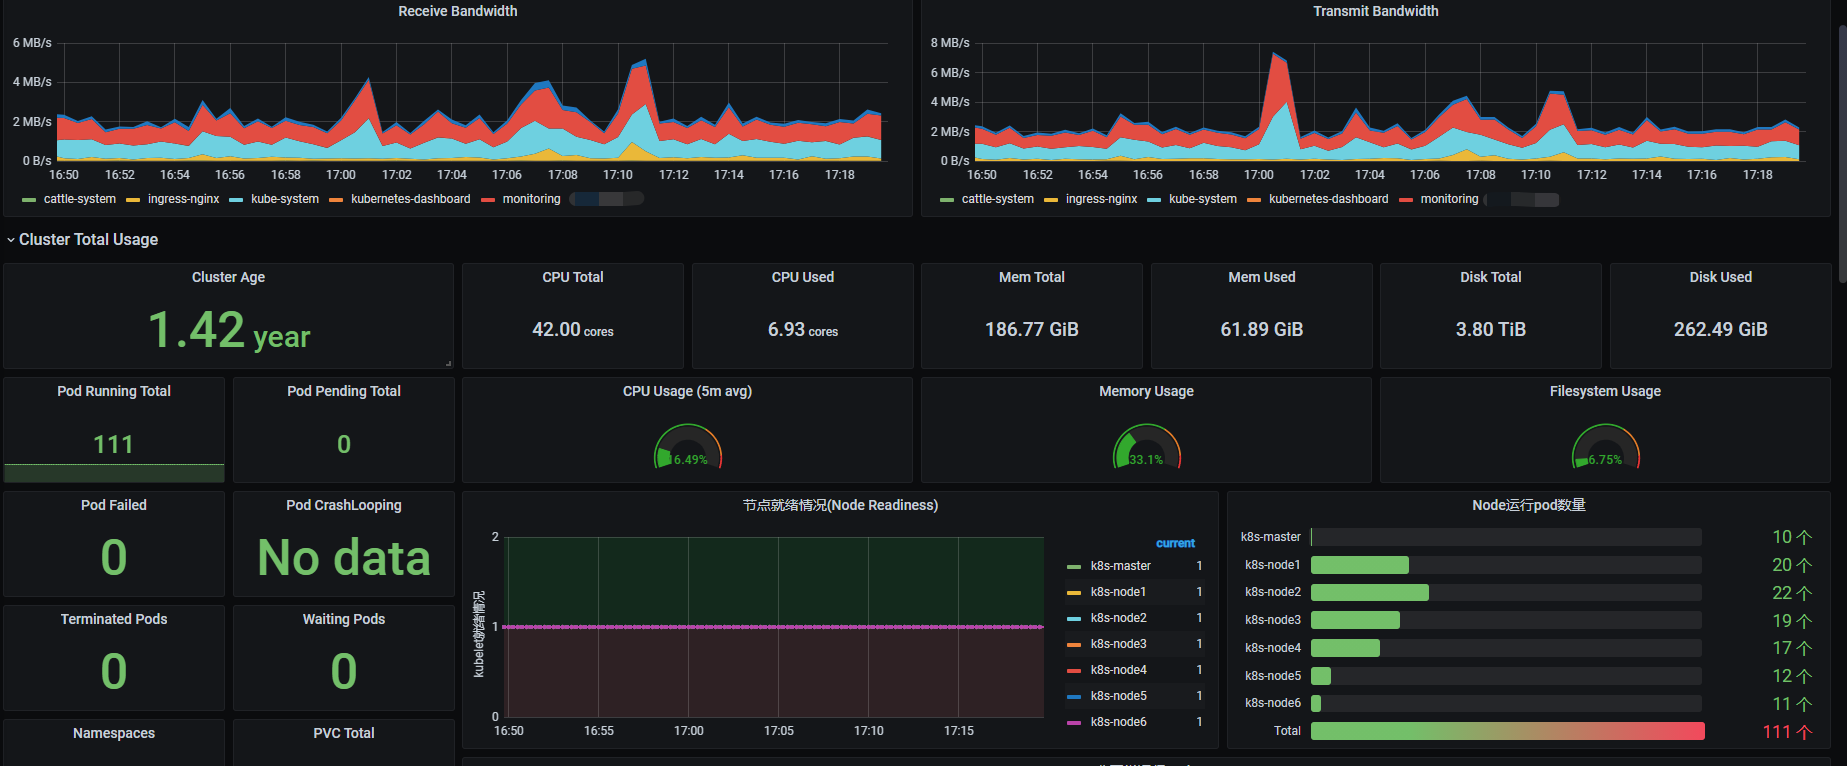This screenshot has width=1847, height=766.
Task: Open color picker for k8s-node6 legend swatch
Action: click(1074, 723)
